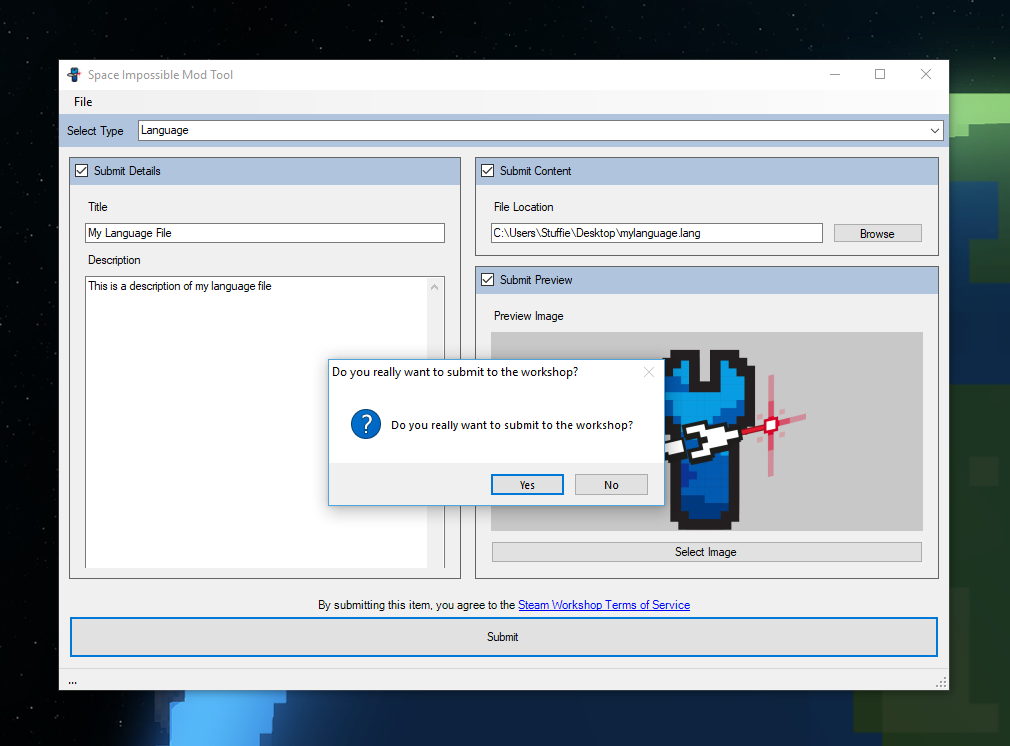1010x746 pixels.
Task: Click the status bar '...' text
Action: click(x=73, y=682)
